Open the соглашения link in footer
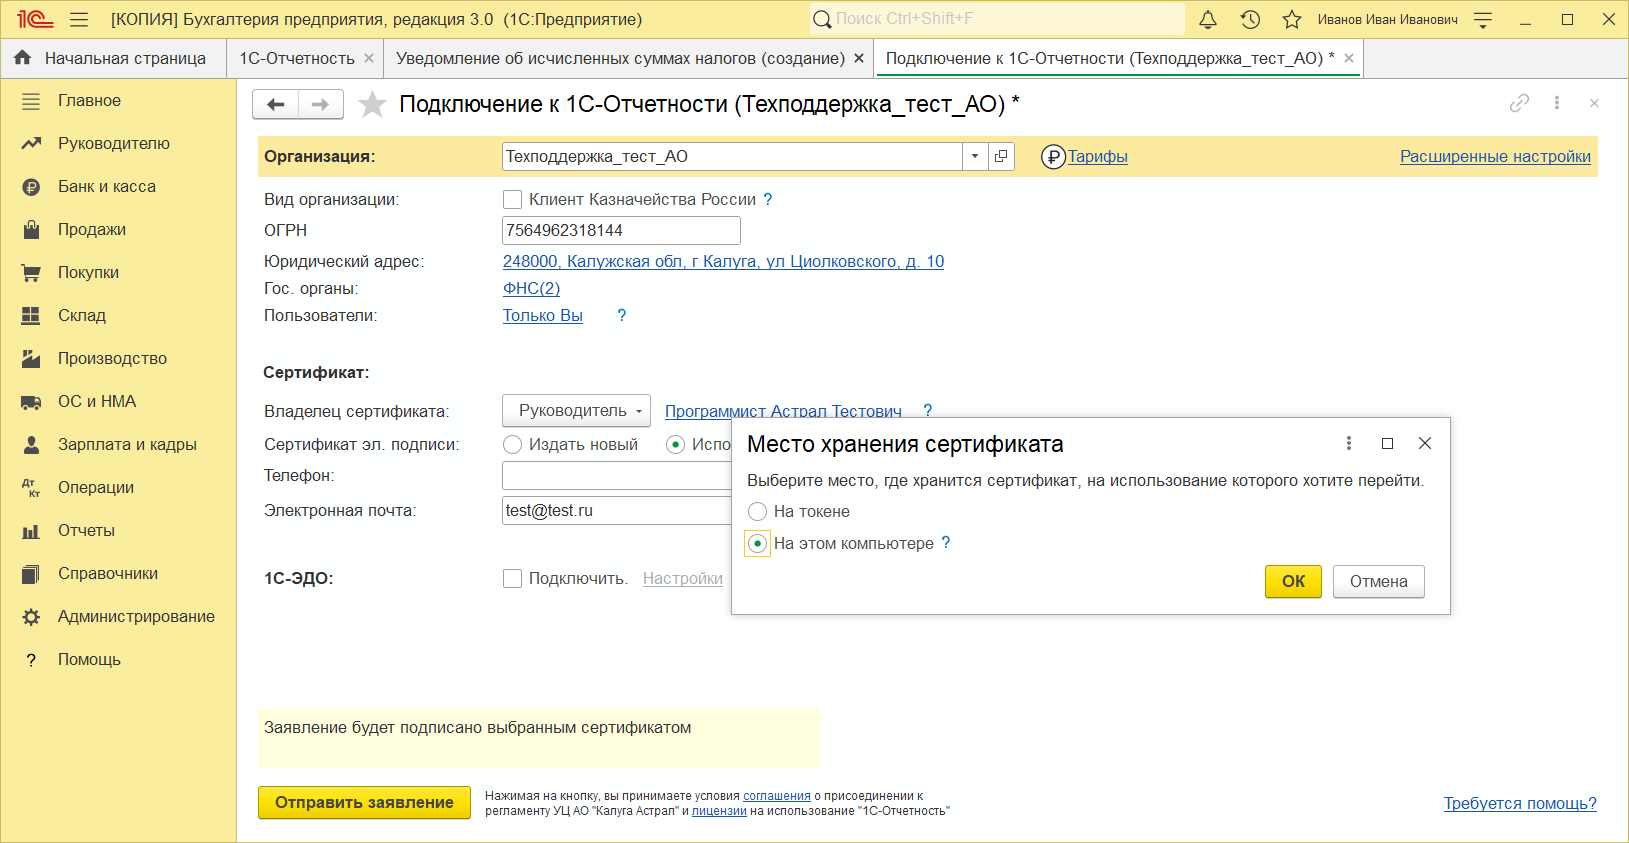Image resolution: width=1629 pixels, height=843 pixels. pyautogui.click(x=777, y=796)
